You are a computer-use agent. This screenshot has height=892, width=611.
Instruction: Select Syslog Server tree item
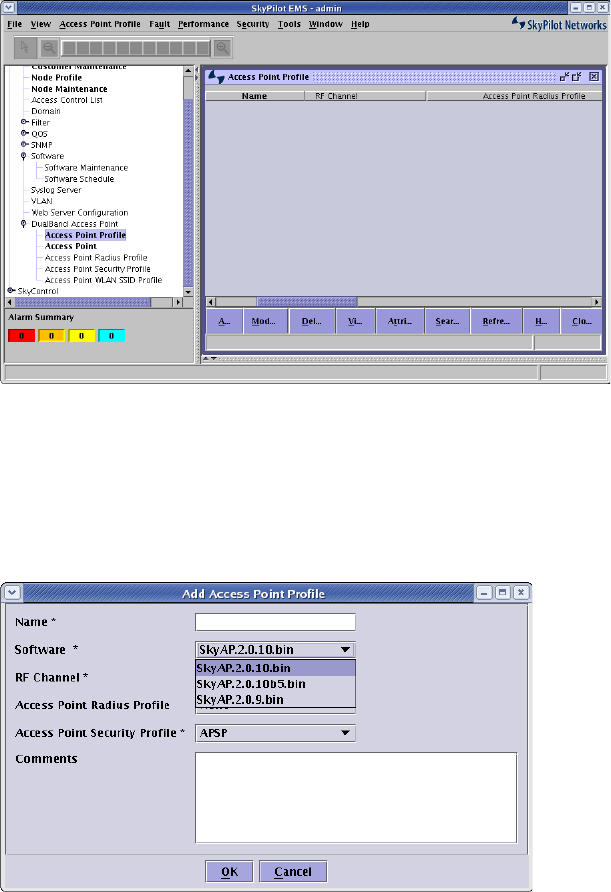pos(56,190)
